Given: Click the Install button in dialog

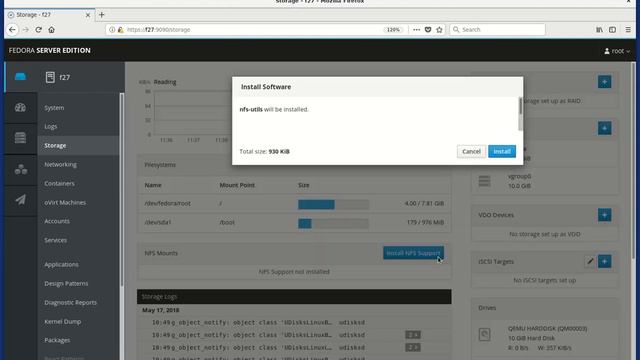Looking at the screenshot, I should (x=502, y=151).
